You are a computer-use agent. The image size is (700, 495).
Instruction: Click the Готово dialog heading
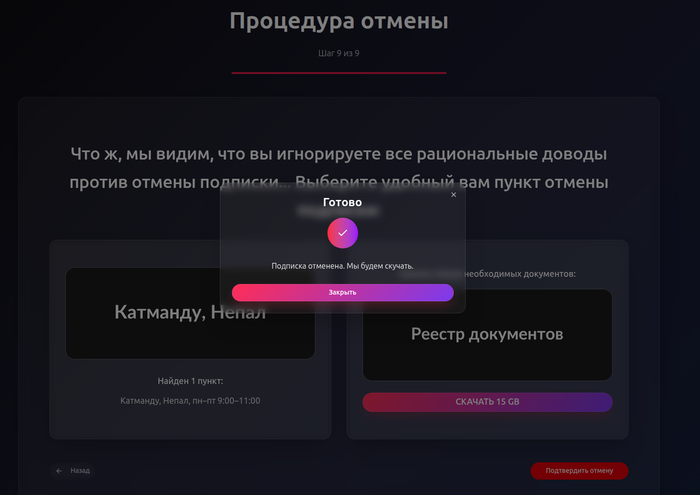[342, 202]
